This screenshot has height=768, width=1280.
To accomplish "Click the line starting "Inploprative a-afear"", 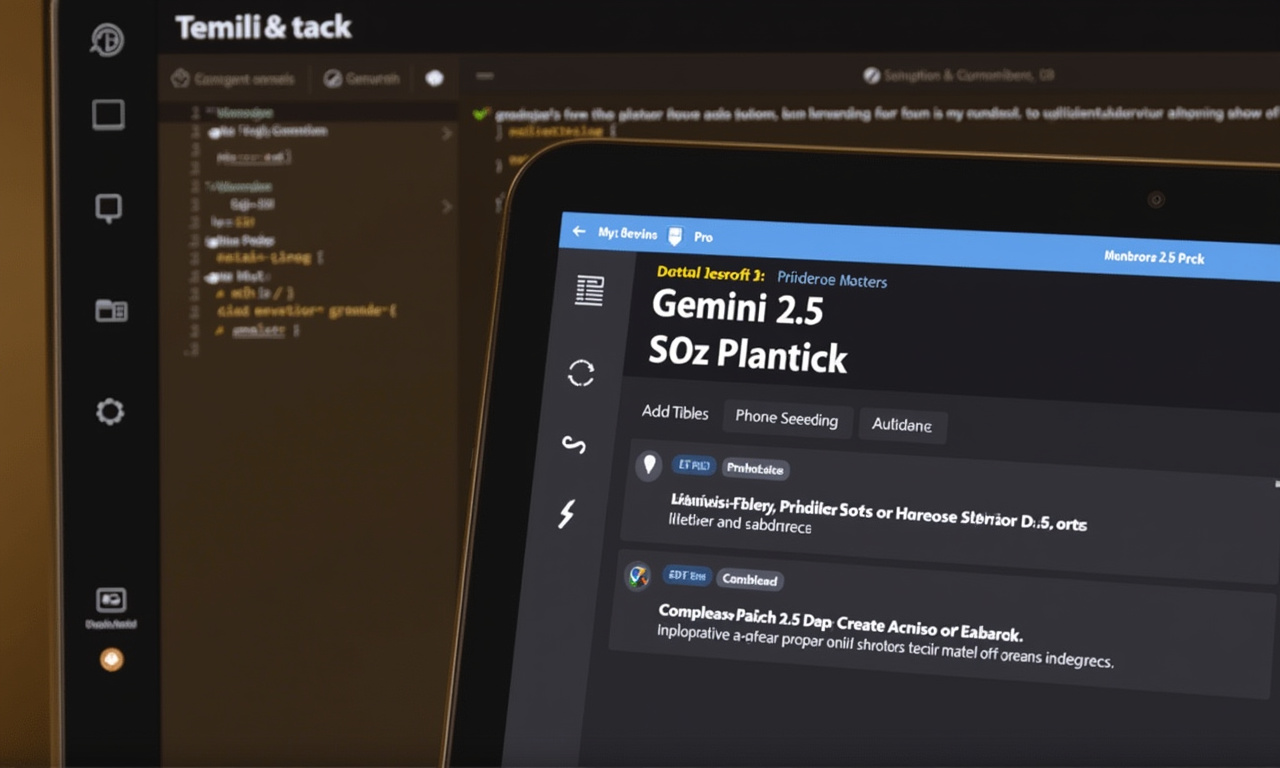I will tap(885, 647).
